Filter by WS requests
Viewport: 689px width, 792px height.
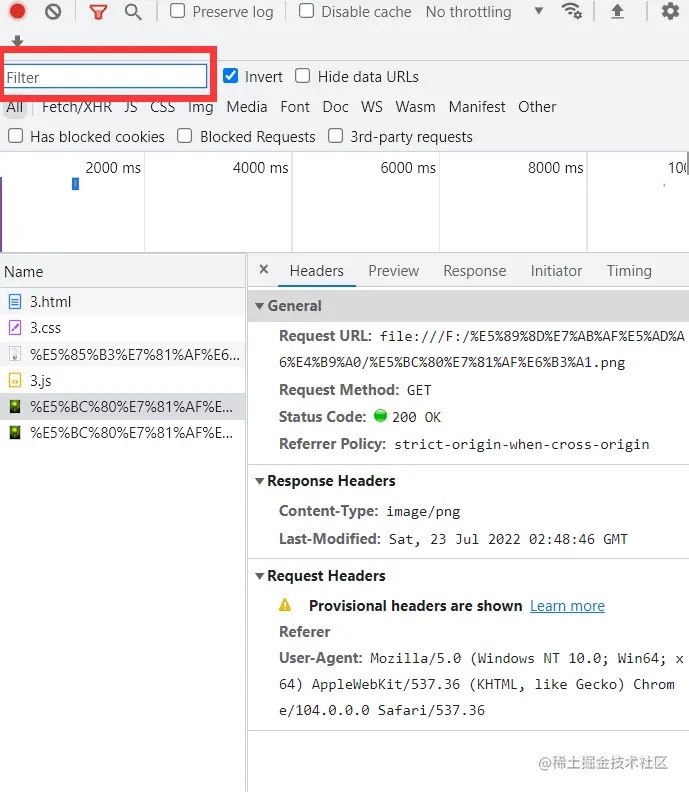372,107
